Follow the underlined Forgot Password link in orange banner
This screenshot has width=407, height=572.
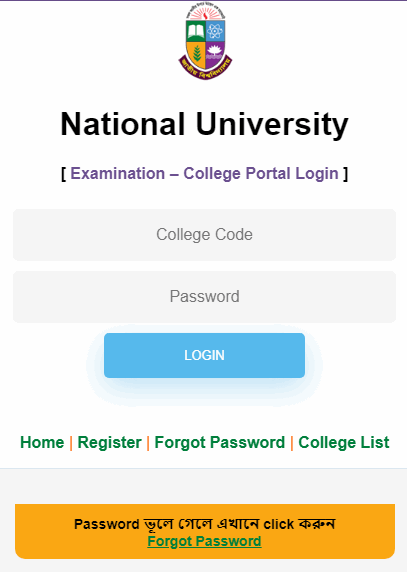[204, 541]
